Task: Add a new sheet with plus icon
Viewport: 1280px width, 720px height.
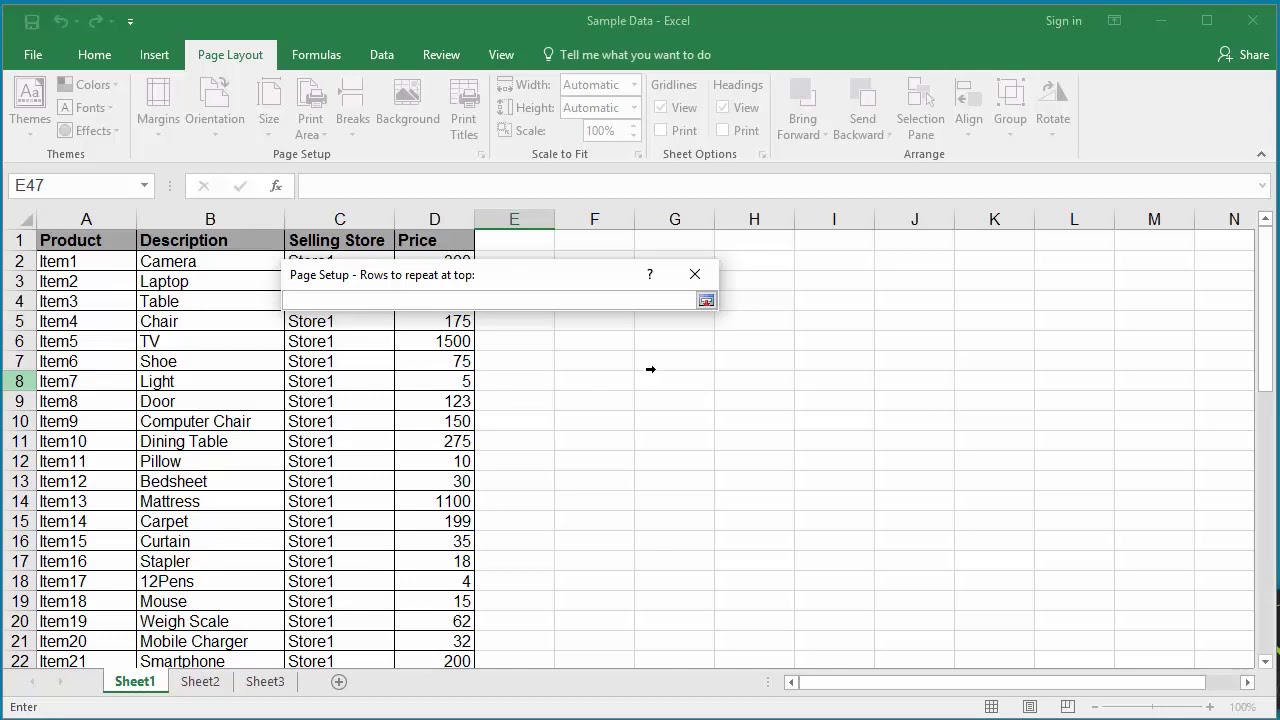Action: pyautogui.click(x=339, y=682)
